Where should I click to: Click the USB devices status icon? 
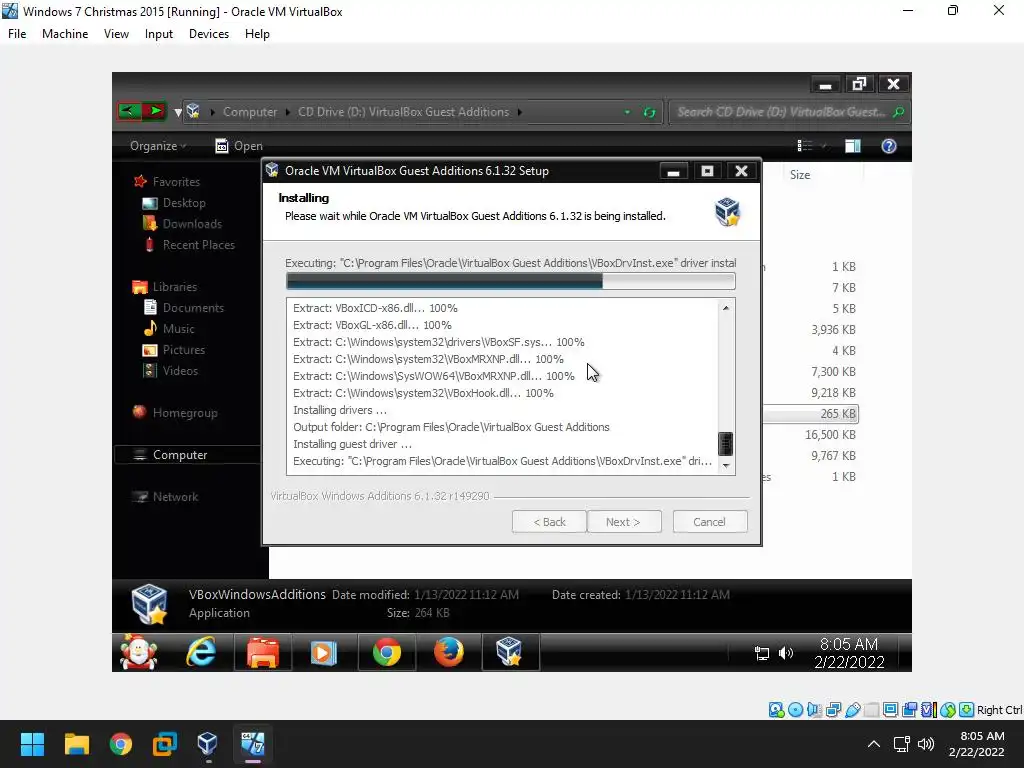[852, 710]
